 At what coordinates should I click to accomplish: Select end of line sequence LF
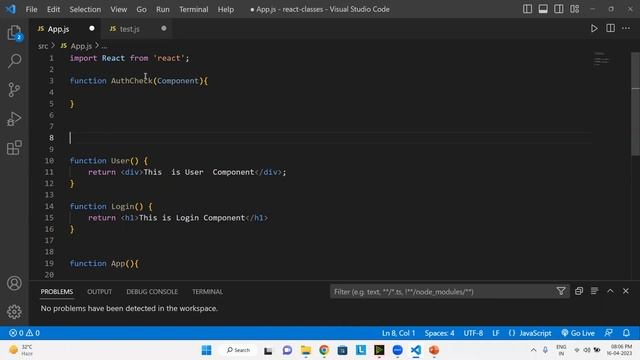pos(496,333)
